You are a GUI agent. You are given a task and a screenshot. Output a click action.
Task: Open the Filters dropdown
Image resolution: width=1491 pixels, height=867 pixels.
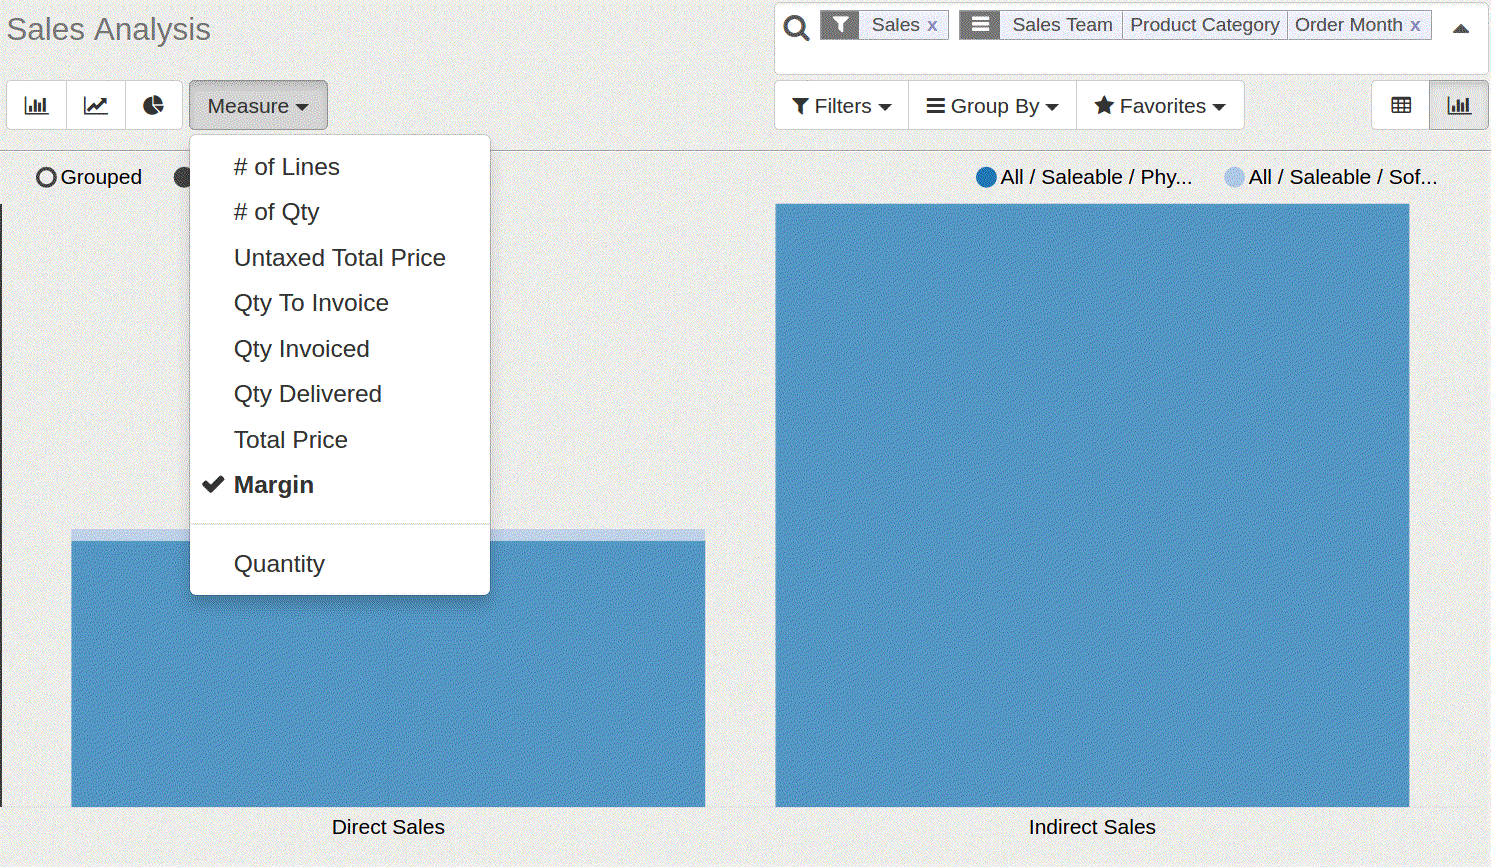[841, 105]
